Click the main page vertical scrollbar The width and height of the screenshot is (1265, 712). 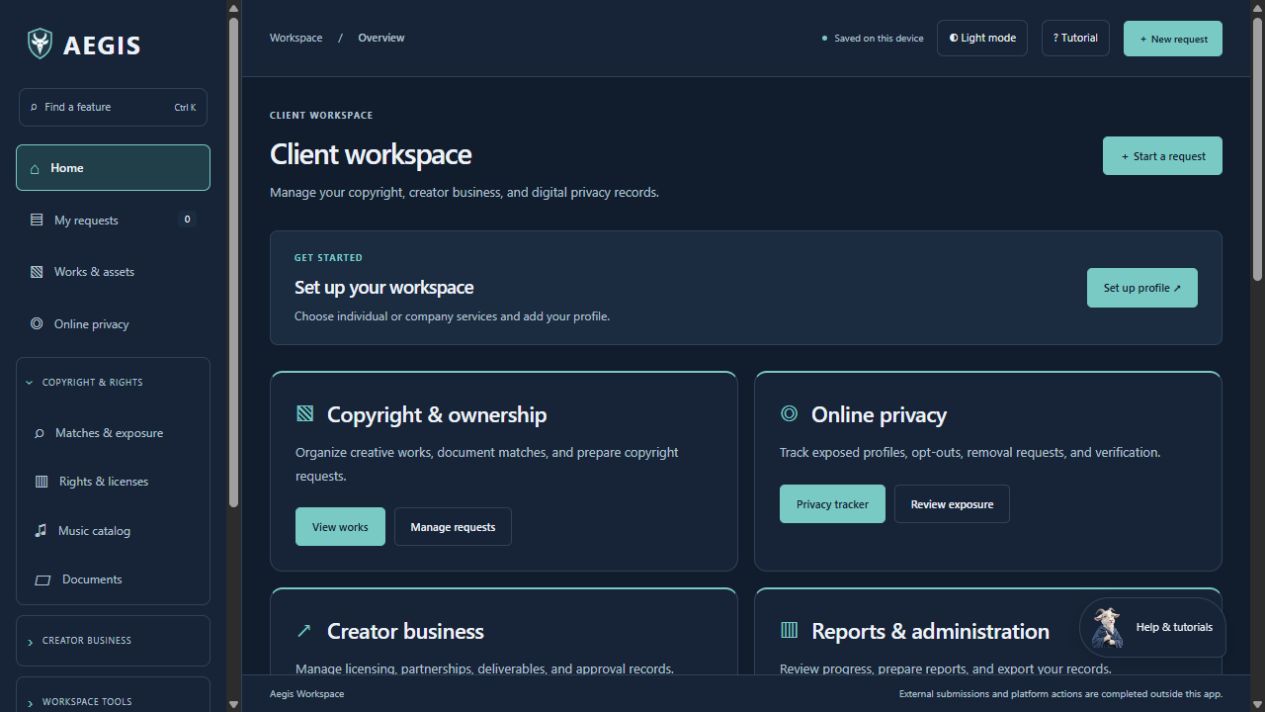pos(1258,150)
